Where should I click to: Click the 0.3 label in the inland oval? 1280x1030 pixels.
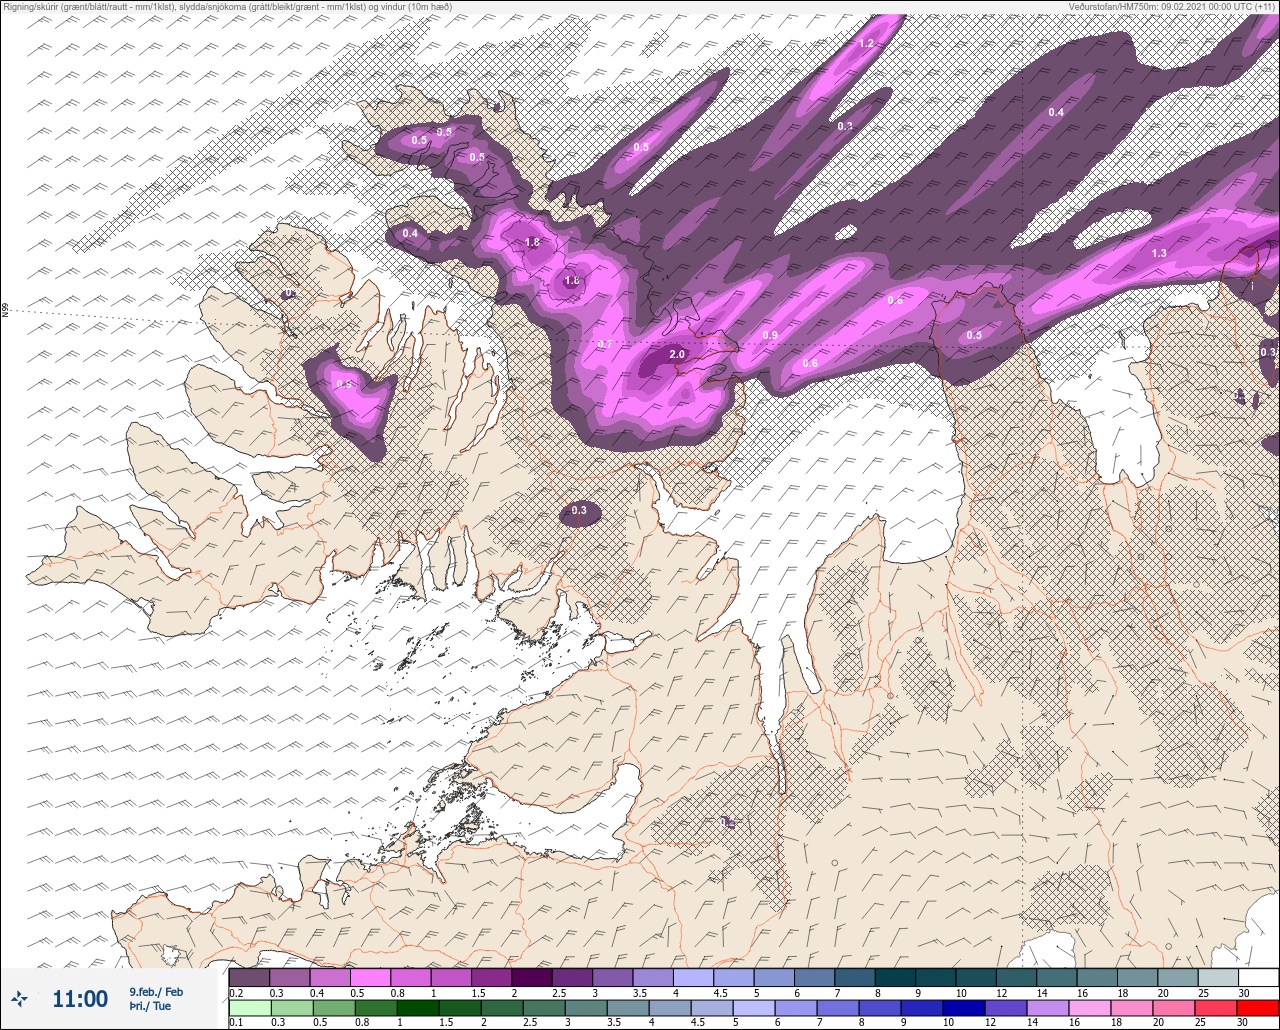[x=579, y=511]
